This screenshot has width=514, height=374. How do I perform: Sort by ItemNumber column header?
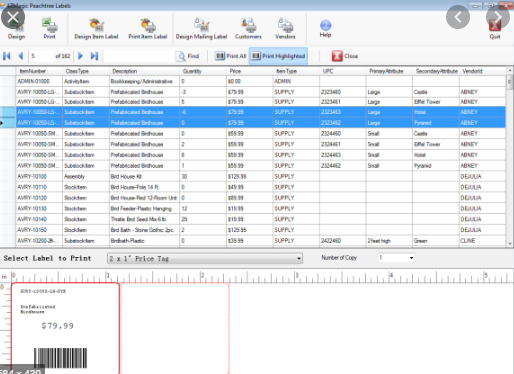[x=39, y=71]
